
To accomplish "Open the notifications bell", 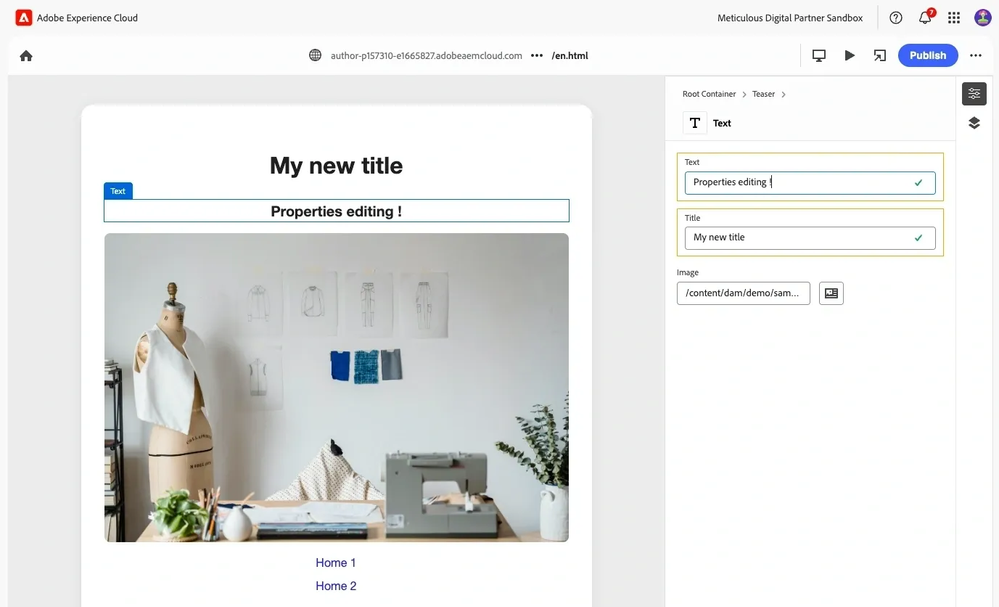I will point(925,18).
